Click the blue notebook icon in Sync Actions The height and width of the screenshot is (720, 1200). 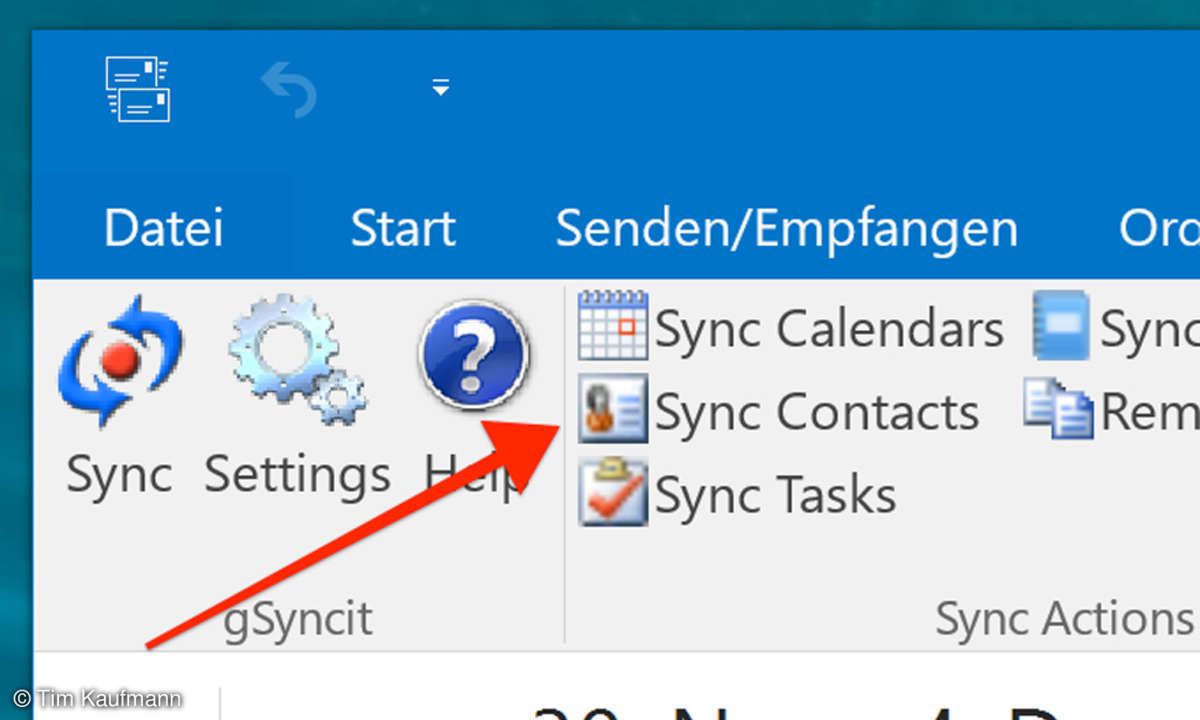click(1061, 326)
